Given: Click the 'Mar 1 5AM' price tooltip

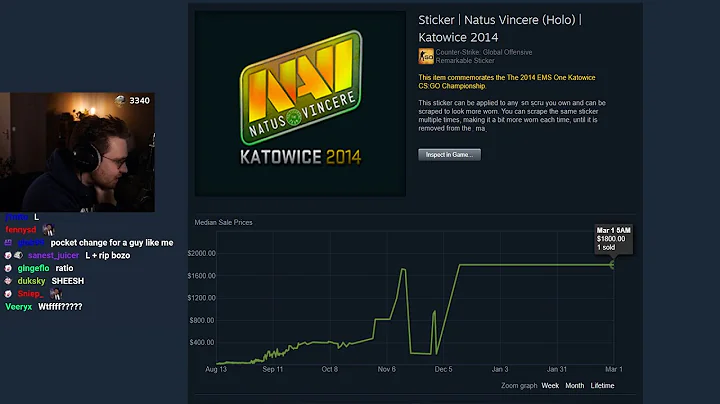Looking at the screenshot, I should (613, 239).
